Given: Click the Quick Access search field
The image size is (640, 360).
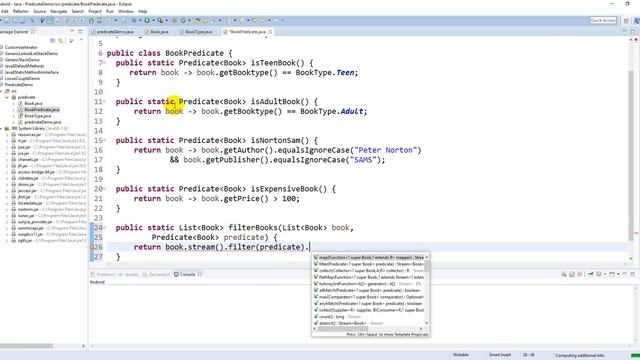Looking at the screenshot, I should [x=603, y=20].
